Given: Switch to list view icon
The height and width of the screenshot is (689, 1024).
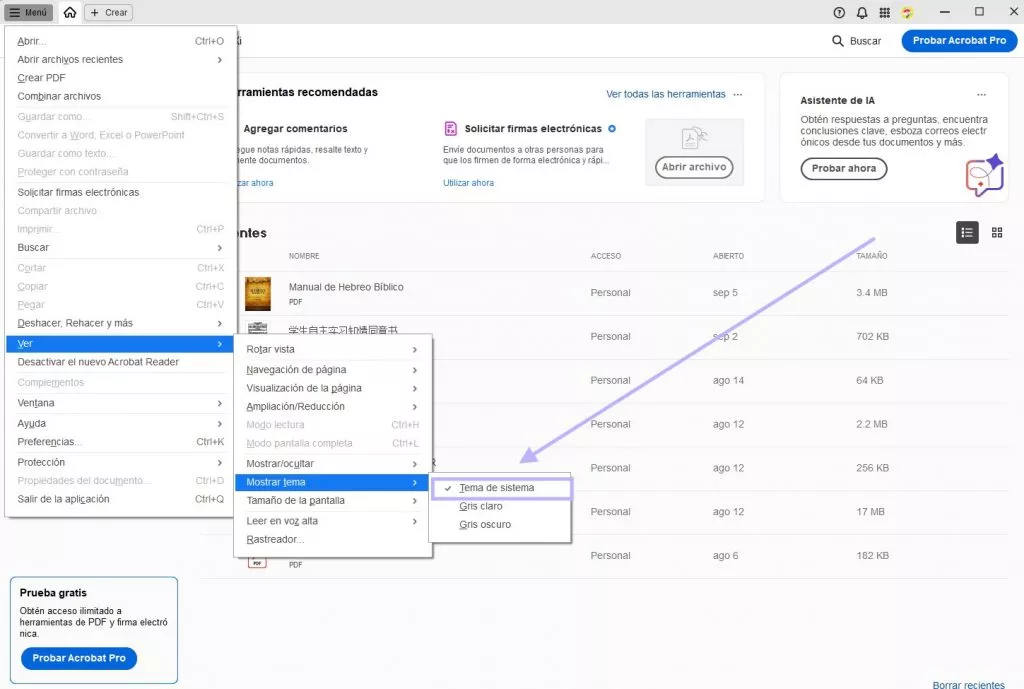Looking at the screenshot, I should pyautogui.click(x=967, y=232).
